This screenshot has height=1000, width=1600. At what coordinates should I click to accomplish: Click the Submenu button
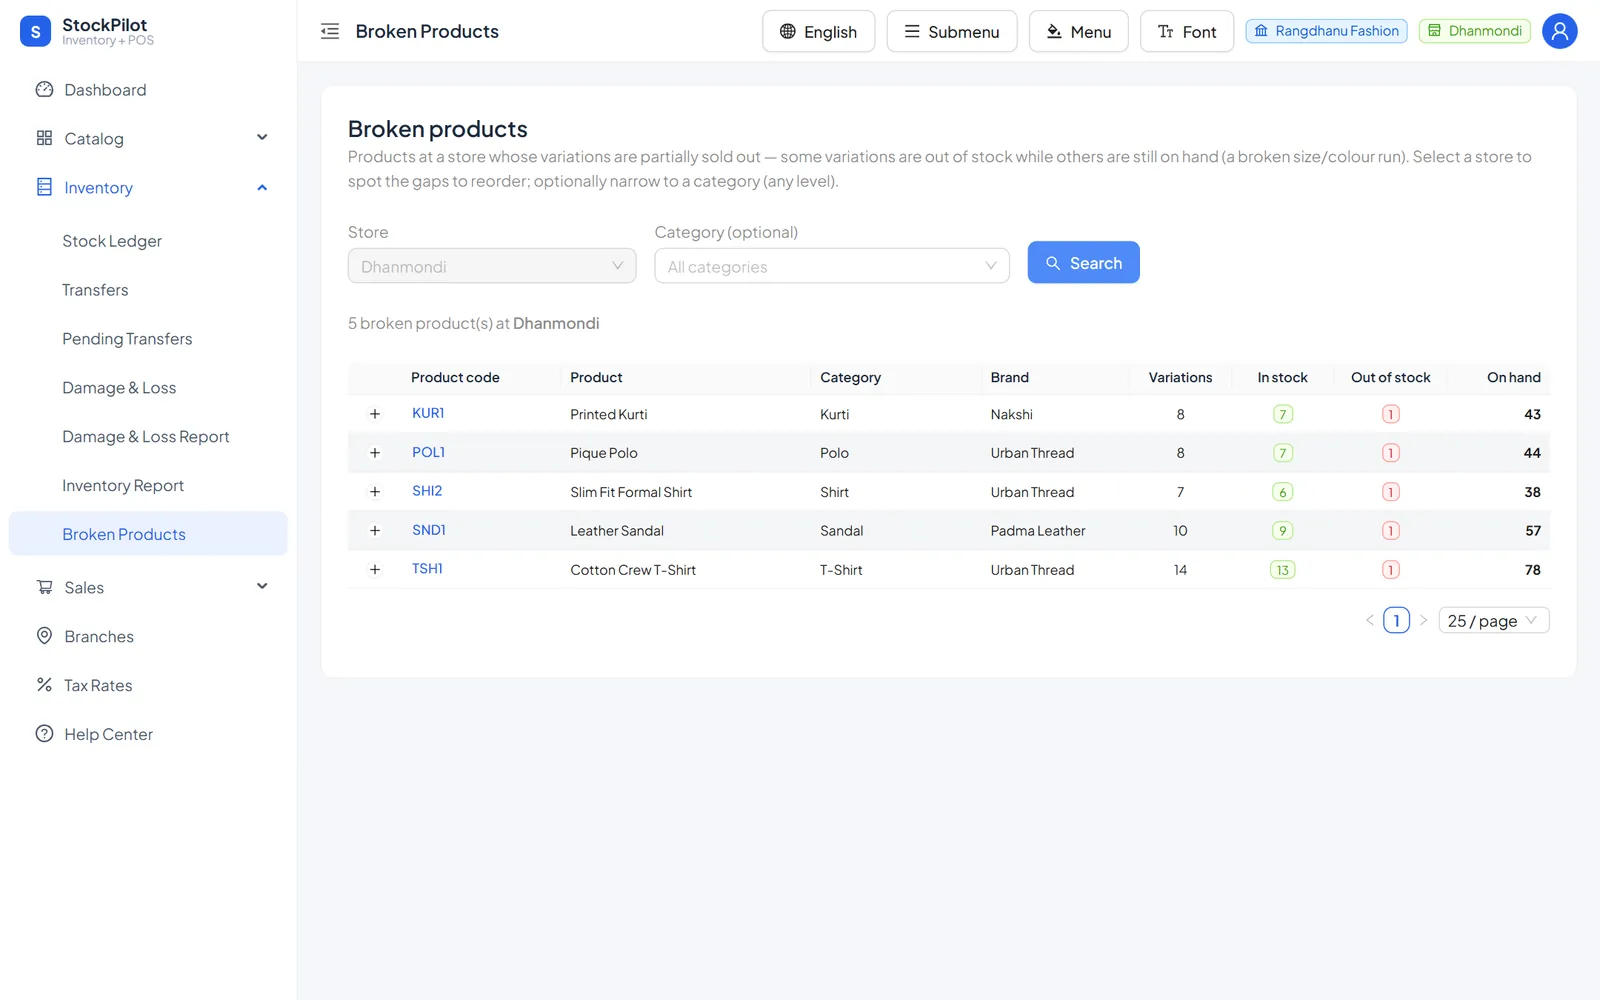tap(951, 31)
